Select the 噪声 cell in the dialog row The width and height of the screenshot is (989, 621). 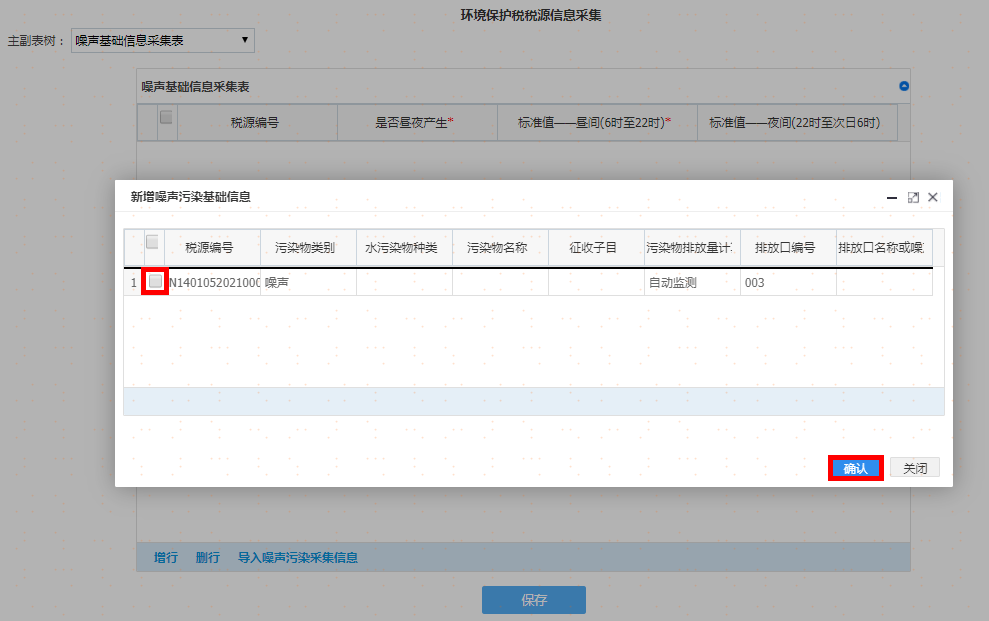[308, 282]
